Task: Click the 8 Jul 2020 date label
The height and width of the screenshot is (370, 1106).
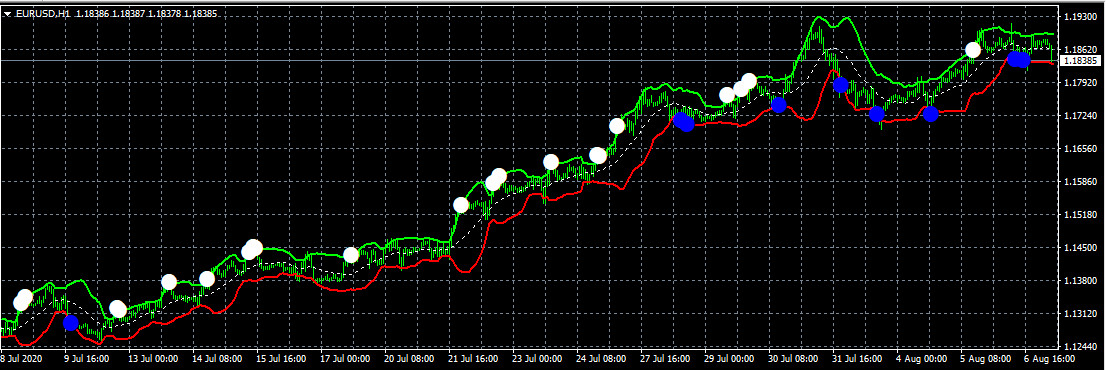Action: pos(21,359)
